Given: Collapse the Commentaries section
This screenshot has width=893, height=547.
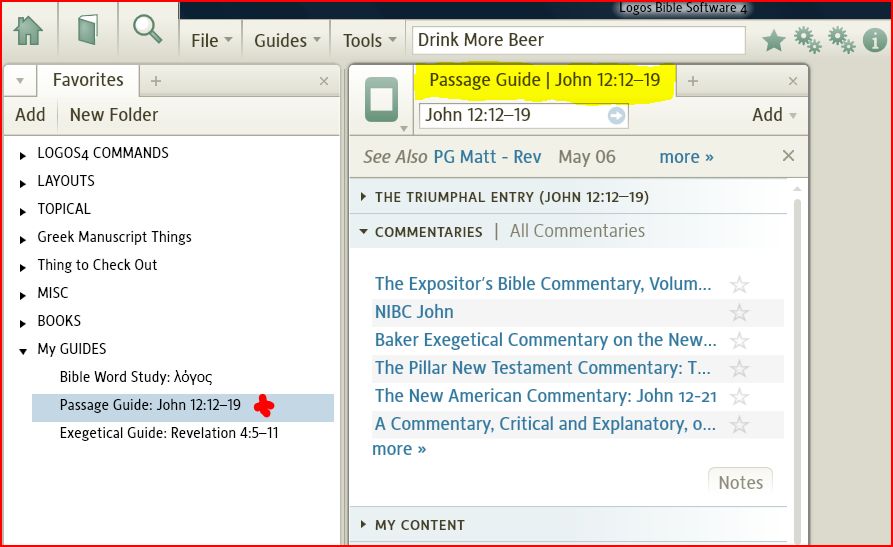Looking at the screenshot, I should [x=363, y=231].
